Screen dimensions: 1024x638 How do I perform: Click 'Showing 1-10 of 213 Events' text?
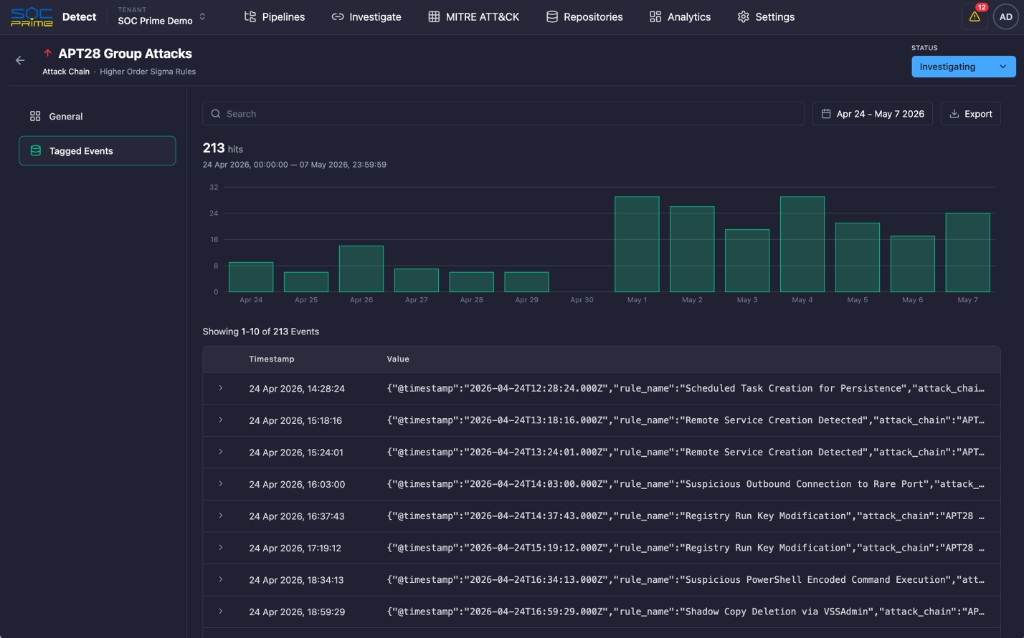click(x=261, y=332)
